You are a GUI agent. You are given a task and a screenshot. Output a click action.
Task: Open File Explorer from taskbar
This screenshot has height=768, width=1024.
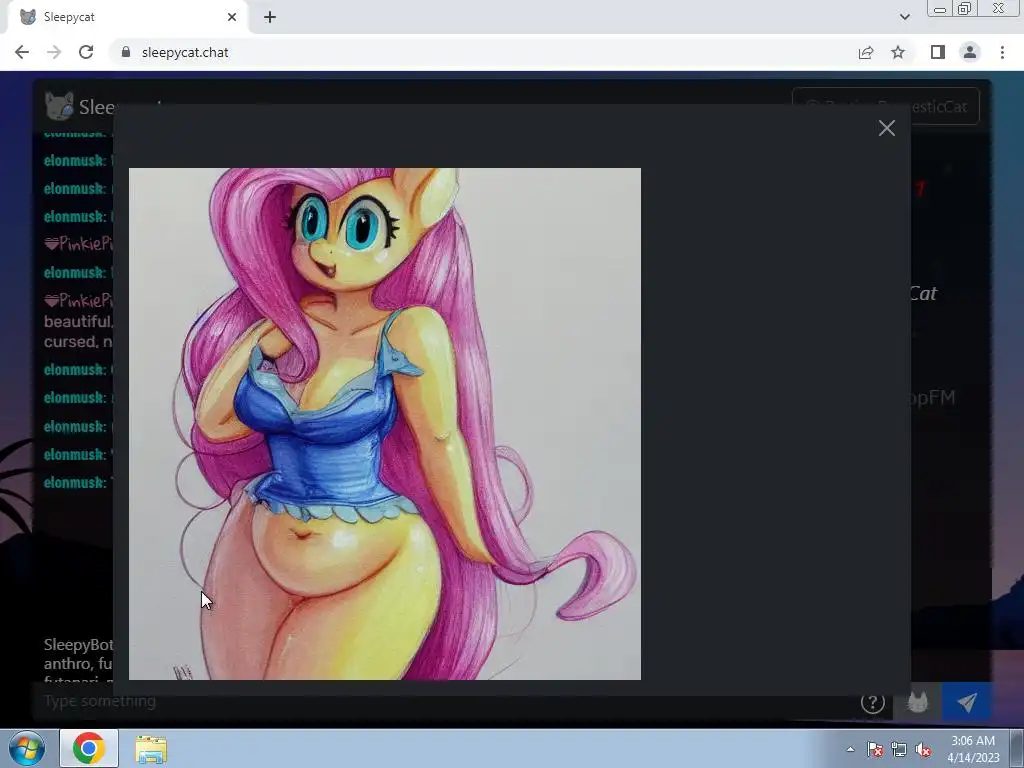pyautogui.click(x=151, y=748)
